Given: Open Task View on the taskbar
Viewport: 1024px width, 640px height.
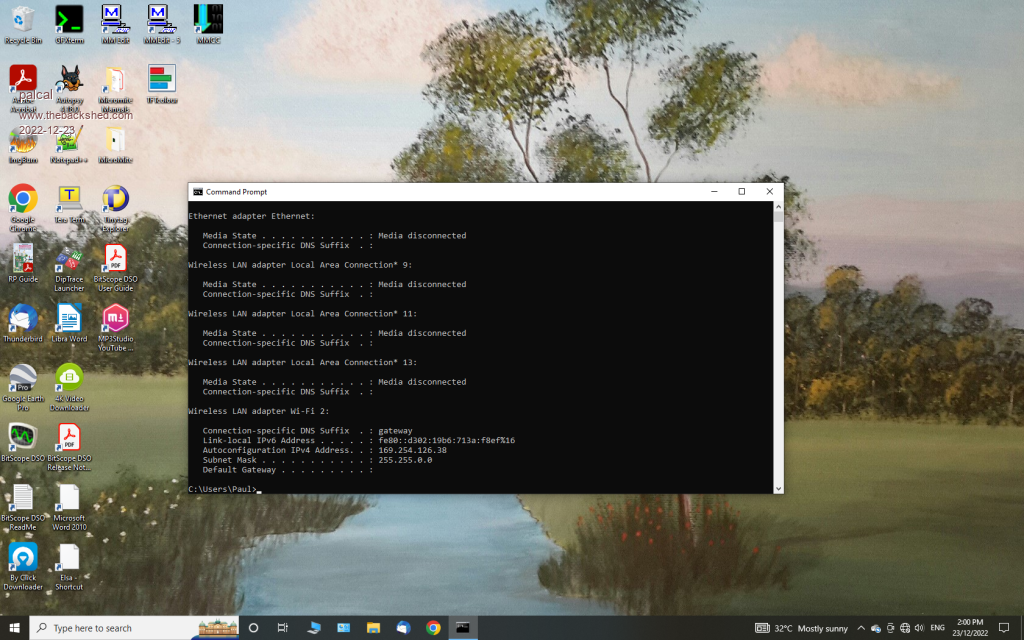Looking at the screenshot, I should pyautogui.click(x=283, y=628).
